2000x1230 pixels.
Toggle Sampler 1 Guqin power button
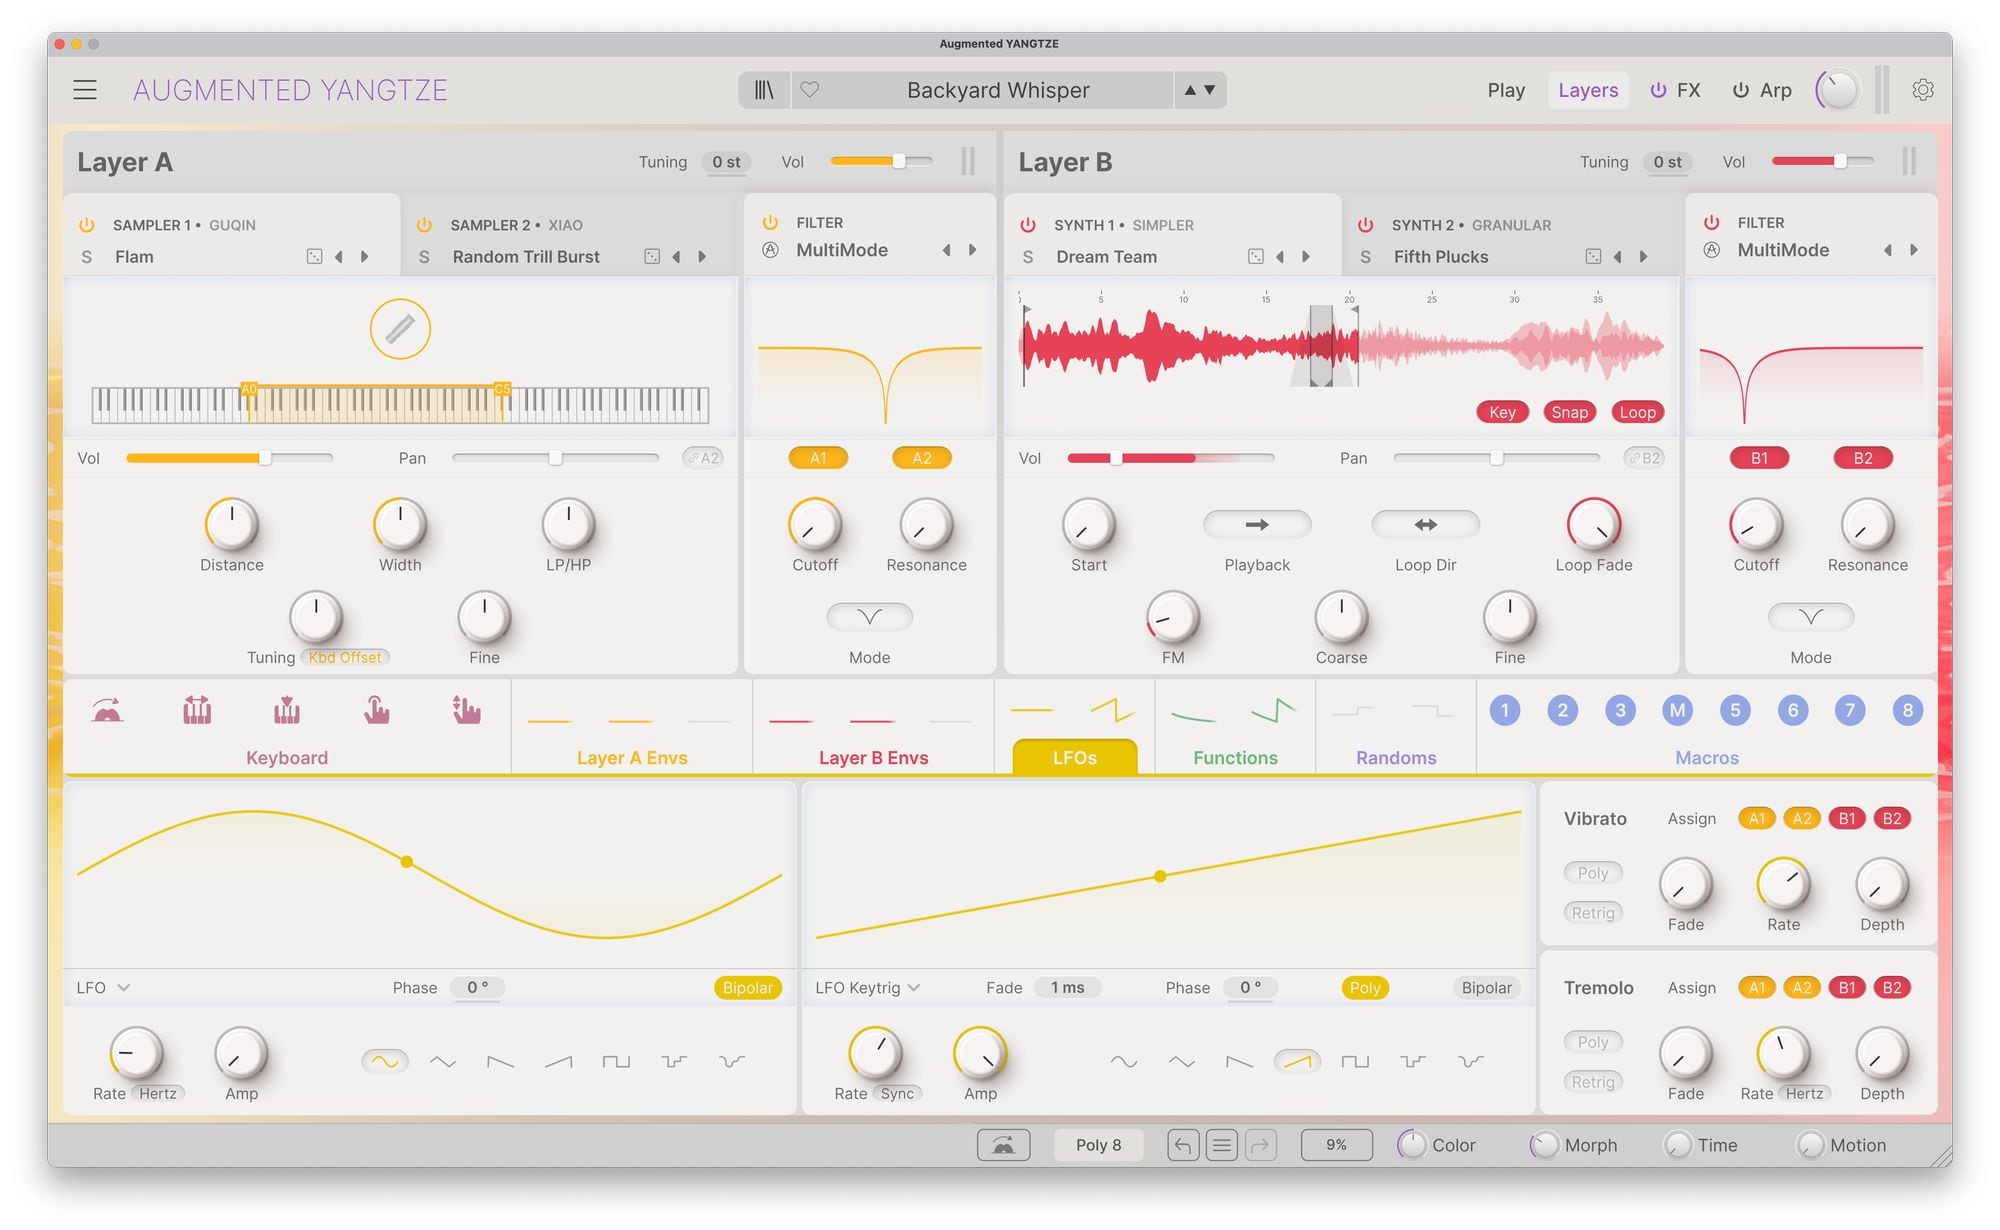click(87, 225)
